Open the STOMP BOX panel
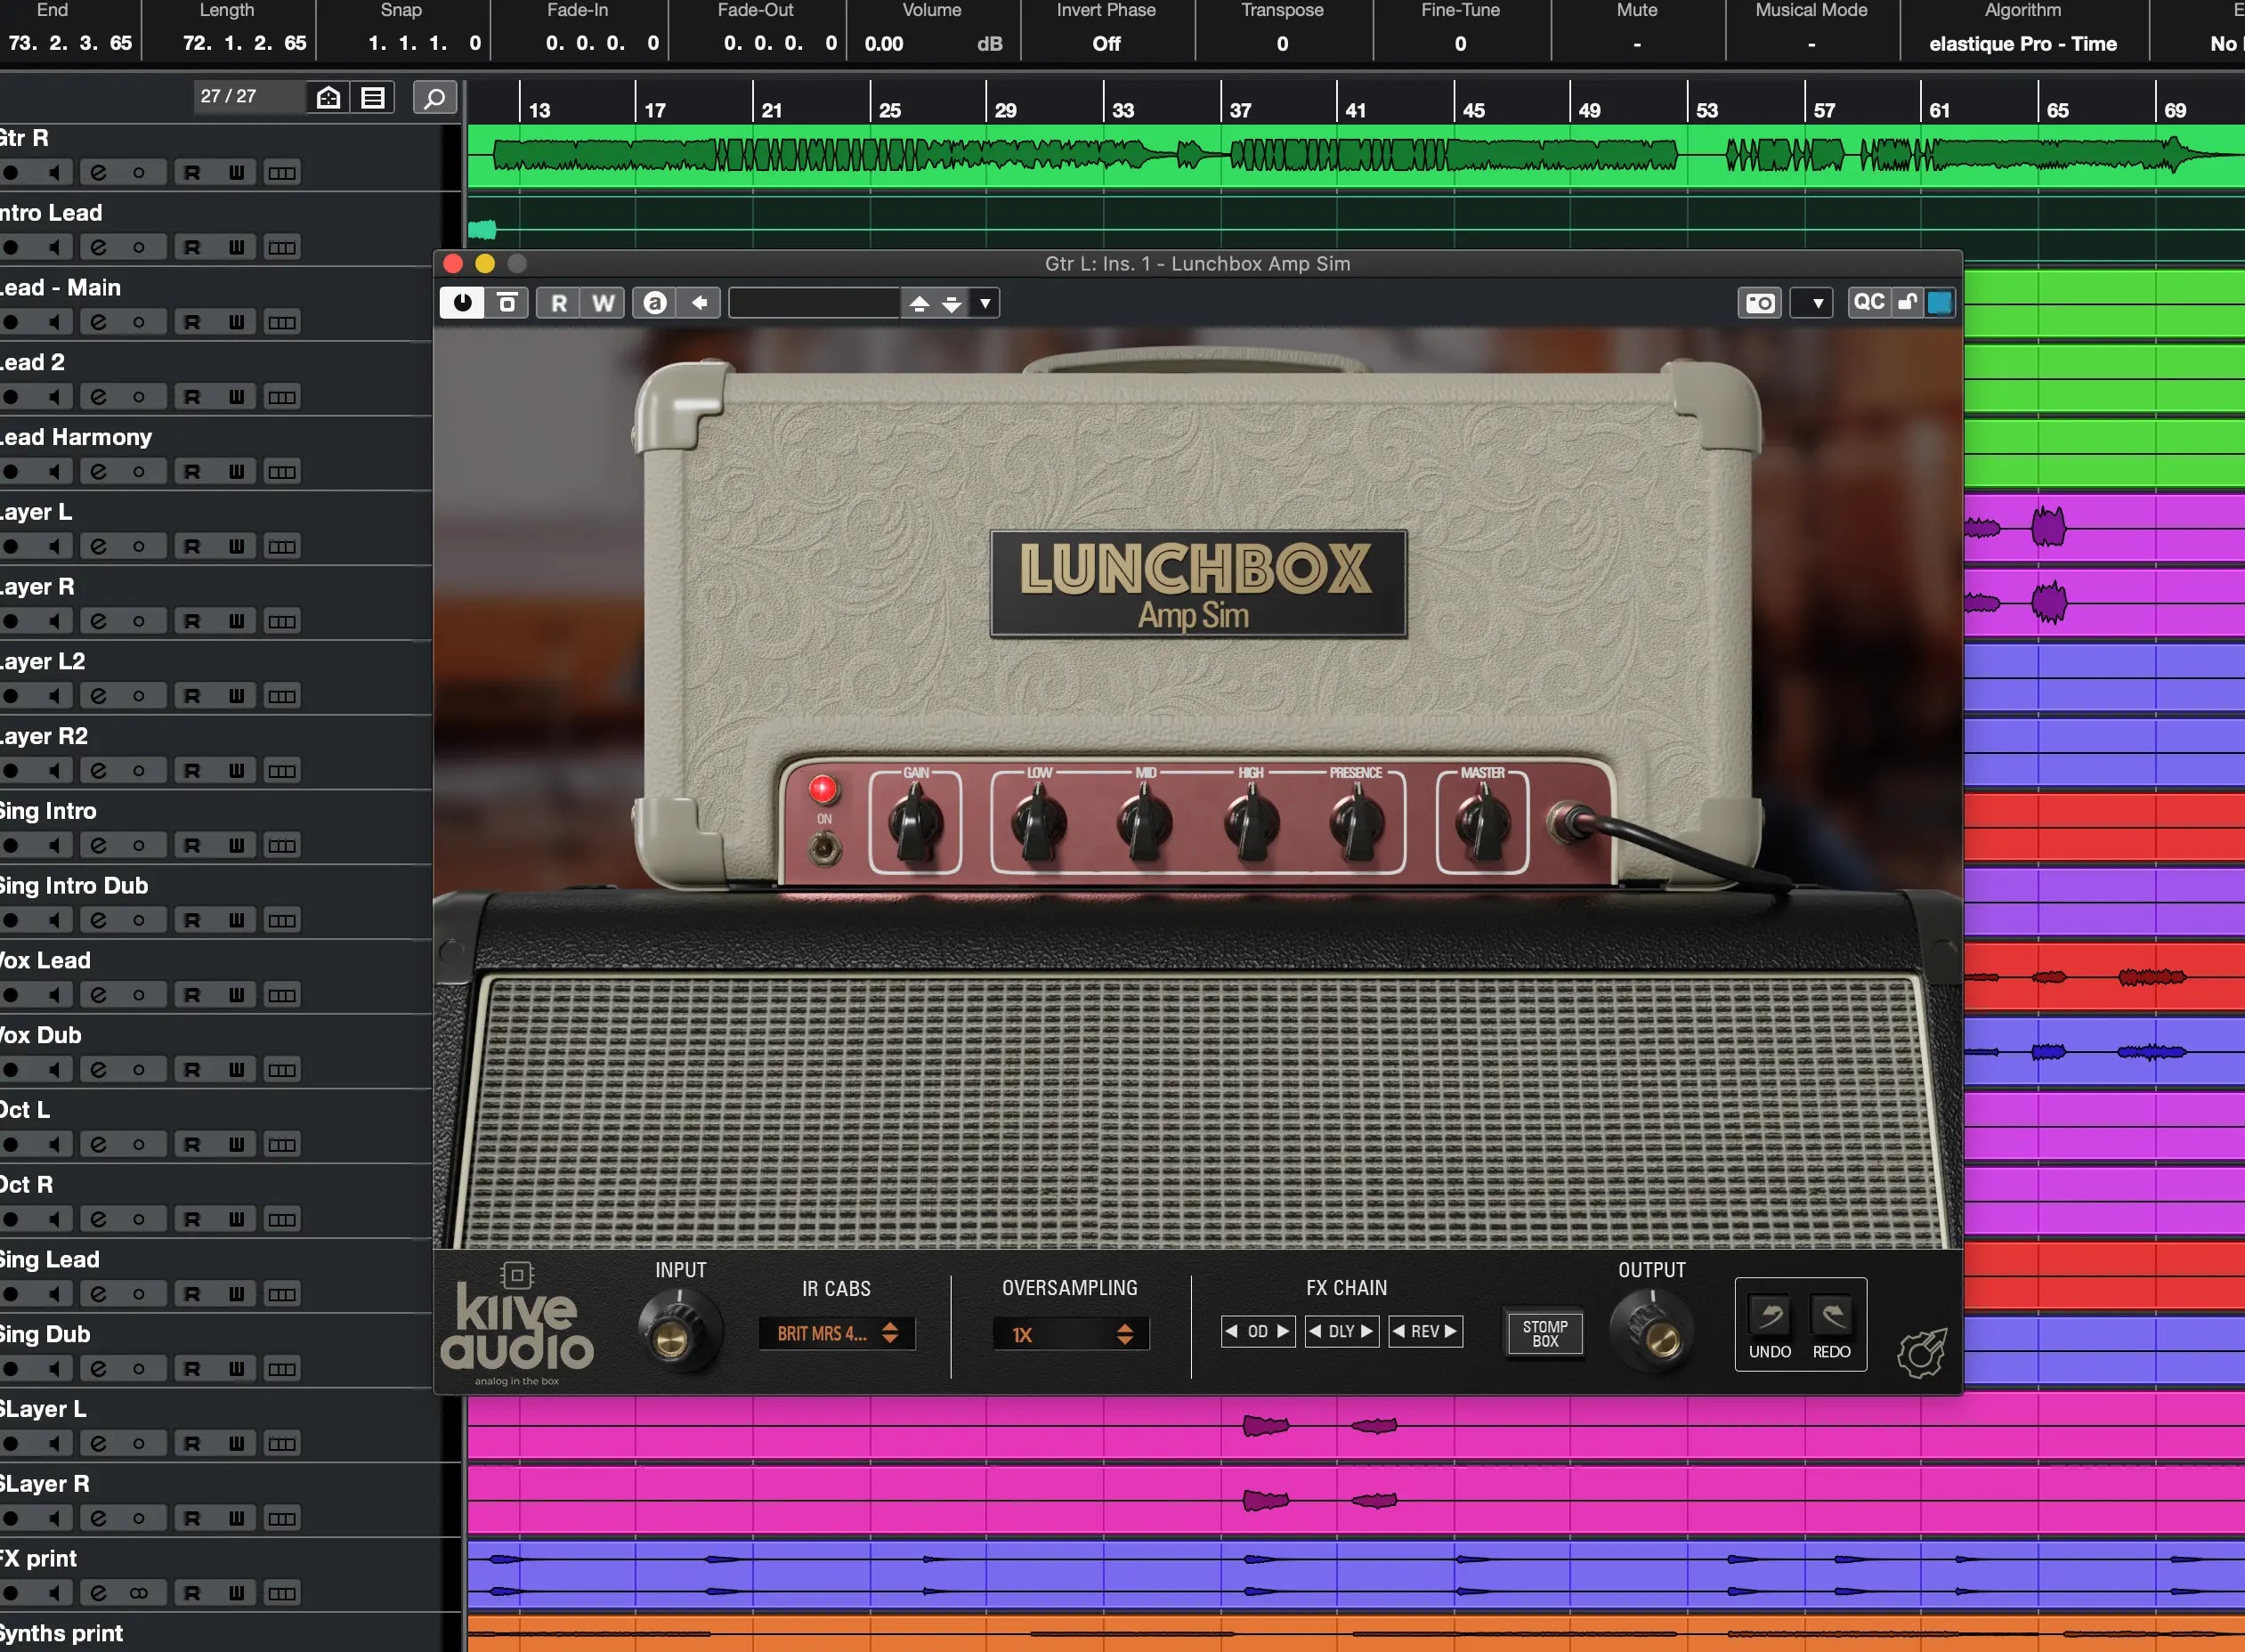Image resolution: width=2245 pixels, height=1652 pixels. click(x=1545, y=1333)
